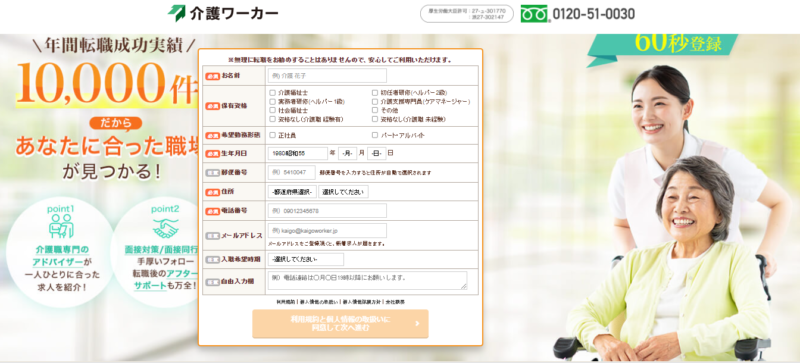Click the 厚生労働大臣許可 license number badge
Image resolution: width=800 pixels, height=363 pixels.
tap(466, 14)
